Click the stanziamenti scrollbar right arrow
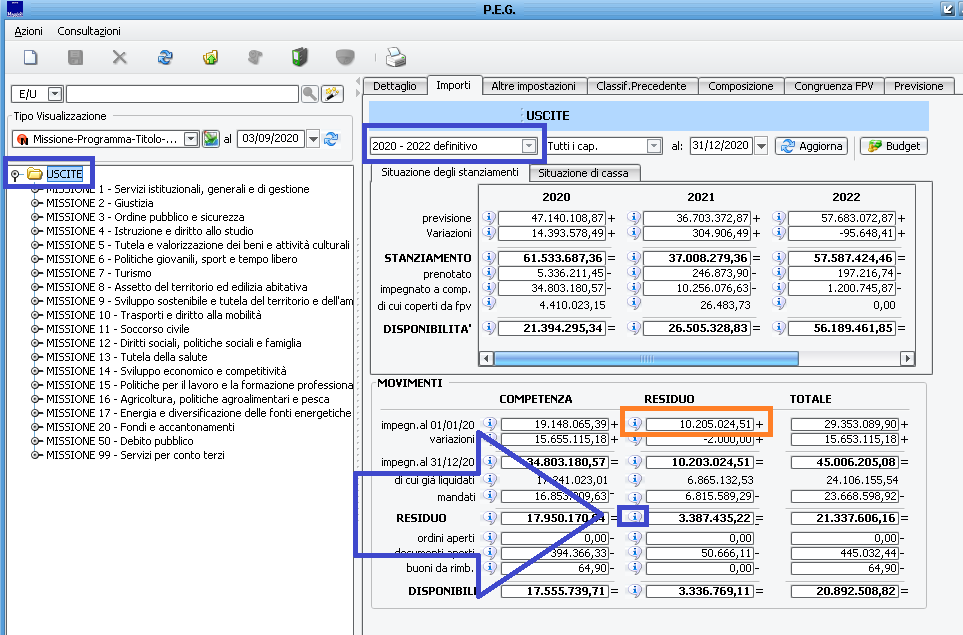 [x=907, y=358]
